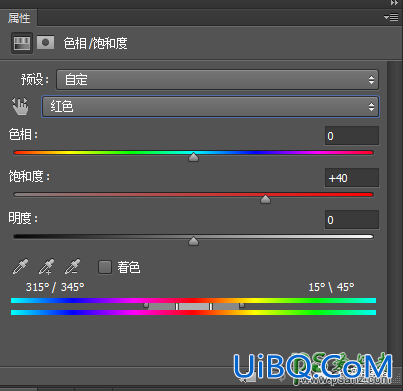The width and height of the screenshot is (403, 391).
Task: Click the 色相 value field showing 0
Action: (352, 136)
